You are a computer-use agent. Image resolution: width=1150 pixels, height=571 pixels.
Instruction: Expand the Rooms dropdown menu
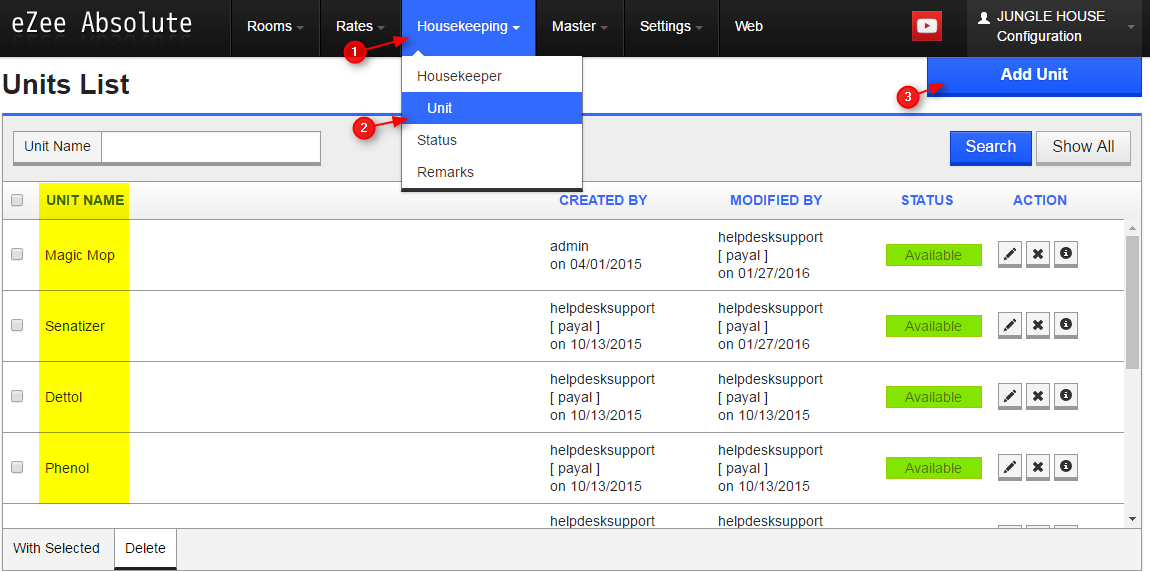coord(275,26)
